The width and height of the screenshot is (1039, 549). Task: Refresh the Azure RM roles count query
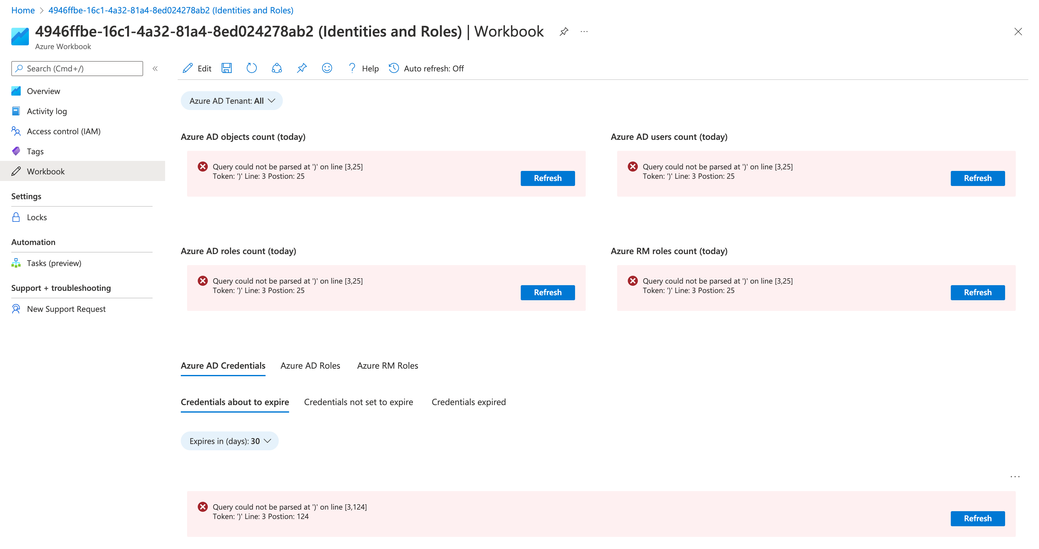tap(977, 292)
